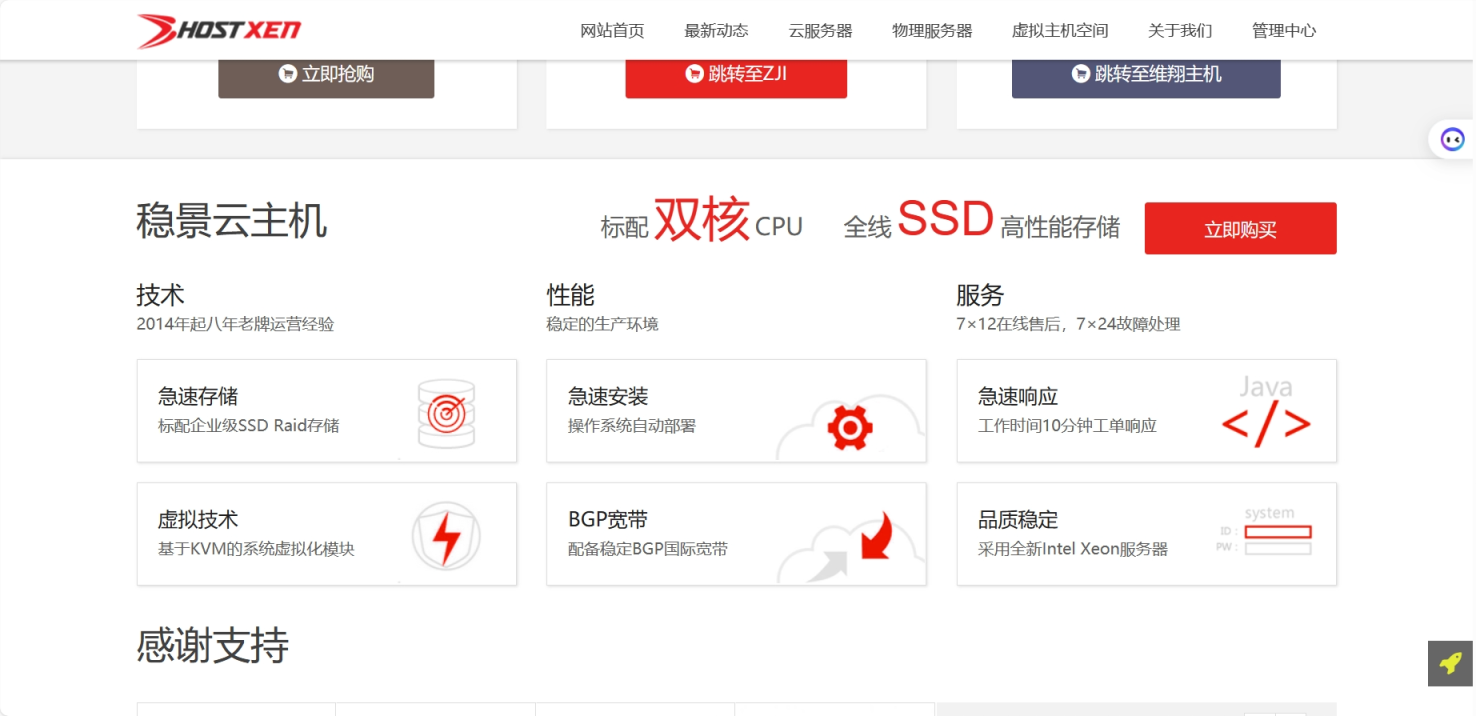Open the chat assistant robot icon
The width and height of the screenshot is (1476, 716).
[1452, 139]
